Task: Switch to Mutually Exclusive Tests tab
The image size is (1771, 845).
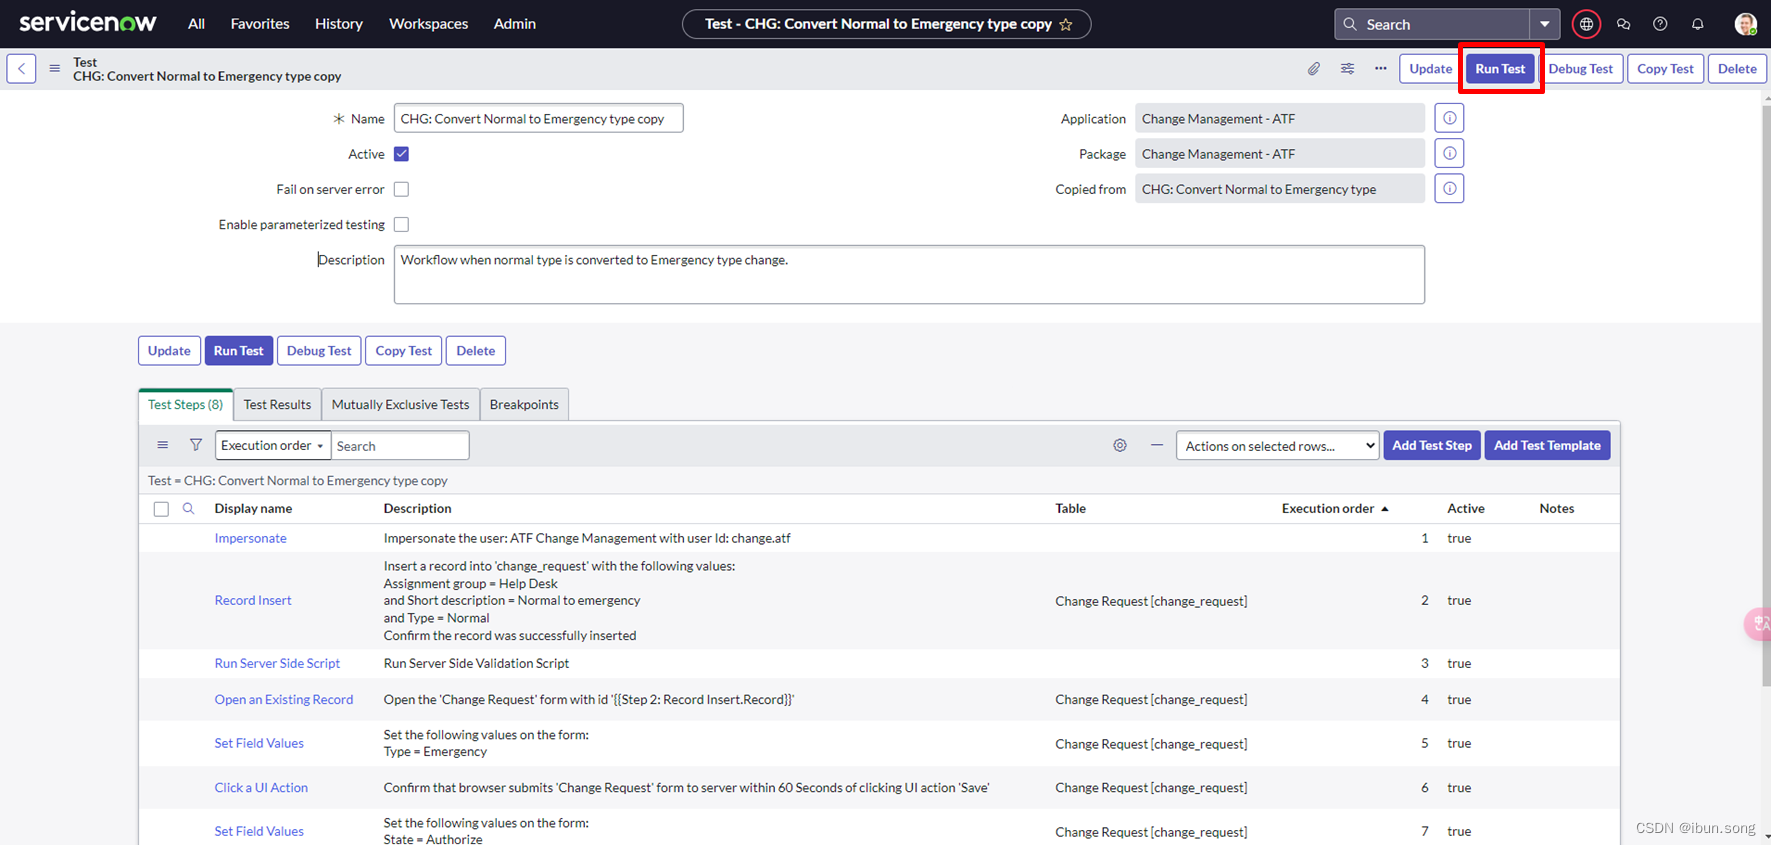Action: click(x=400, y=404)
